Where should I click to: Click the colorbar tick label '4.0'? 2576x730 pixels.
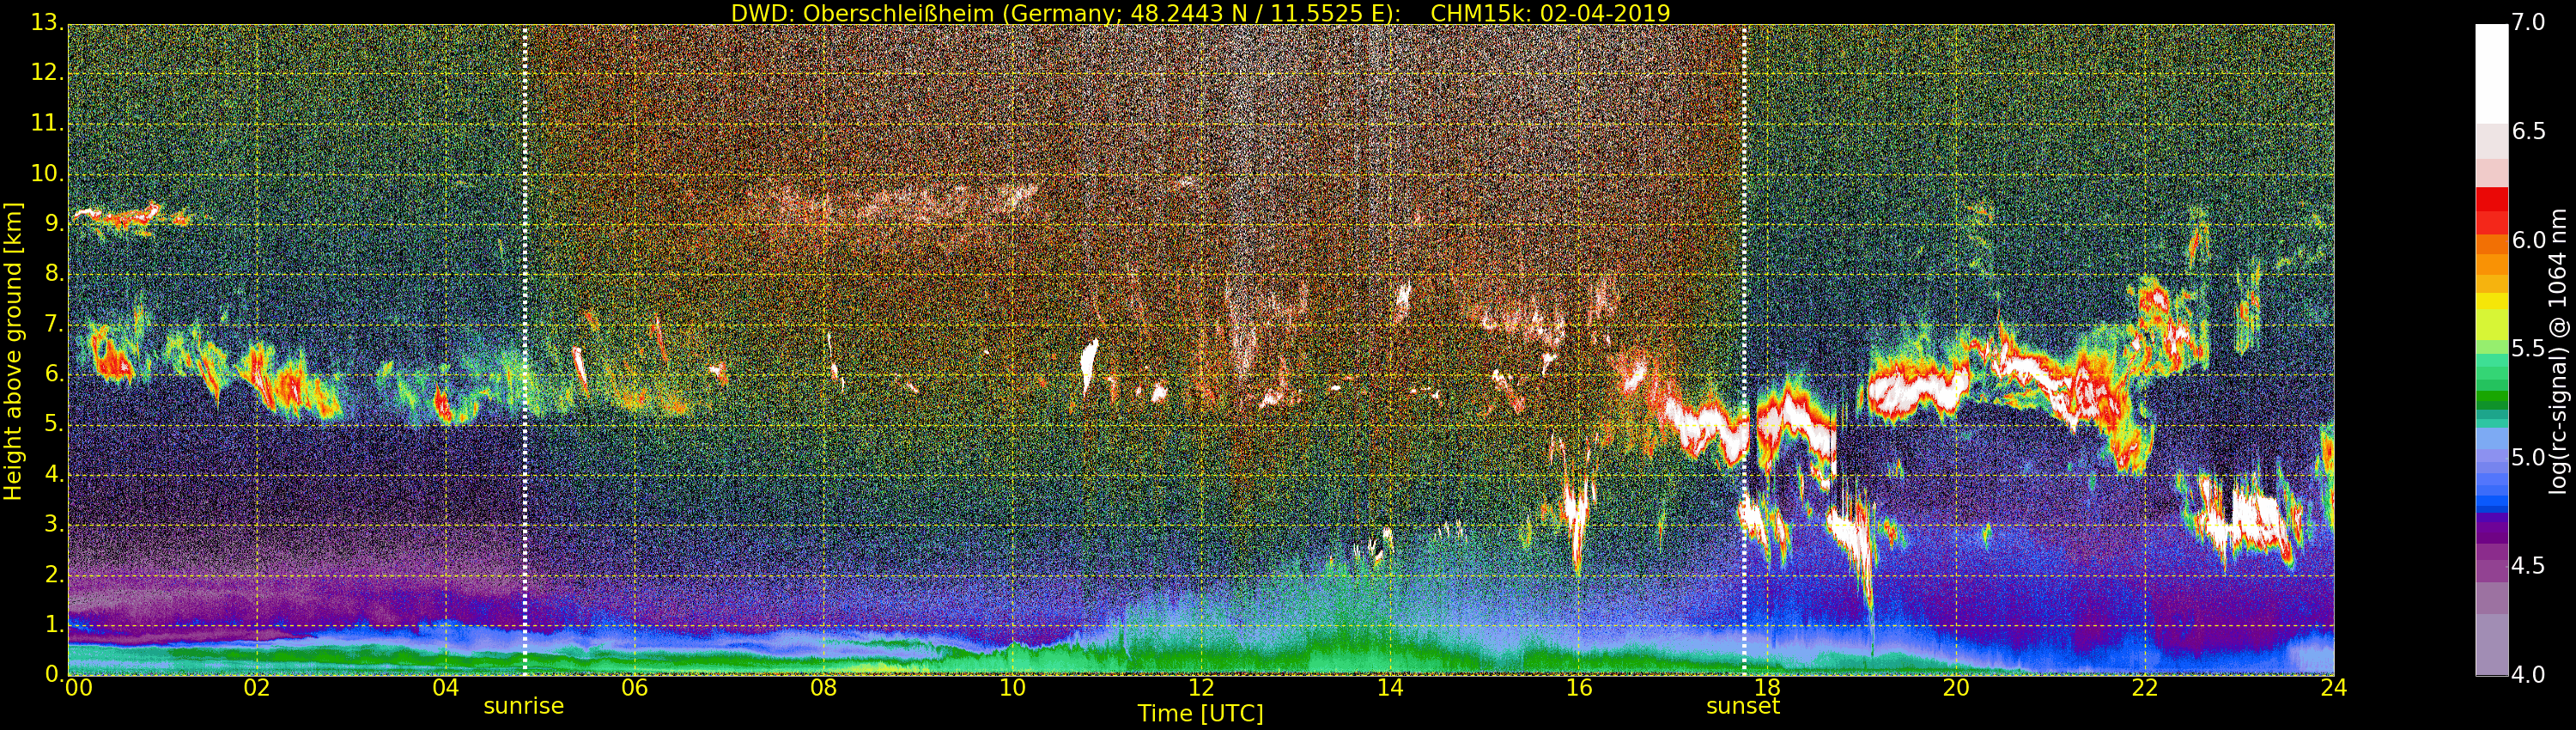(x=2529, y=675)
